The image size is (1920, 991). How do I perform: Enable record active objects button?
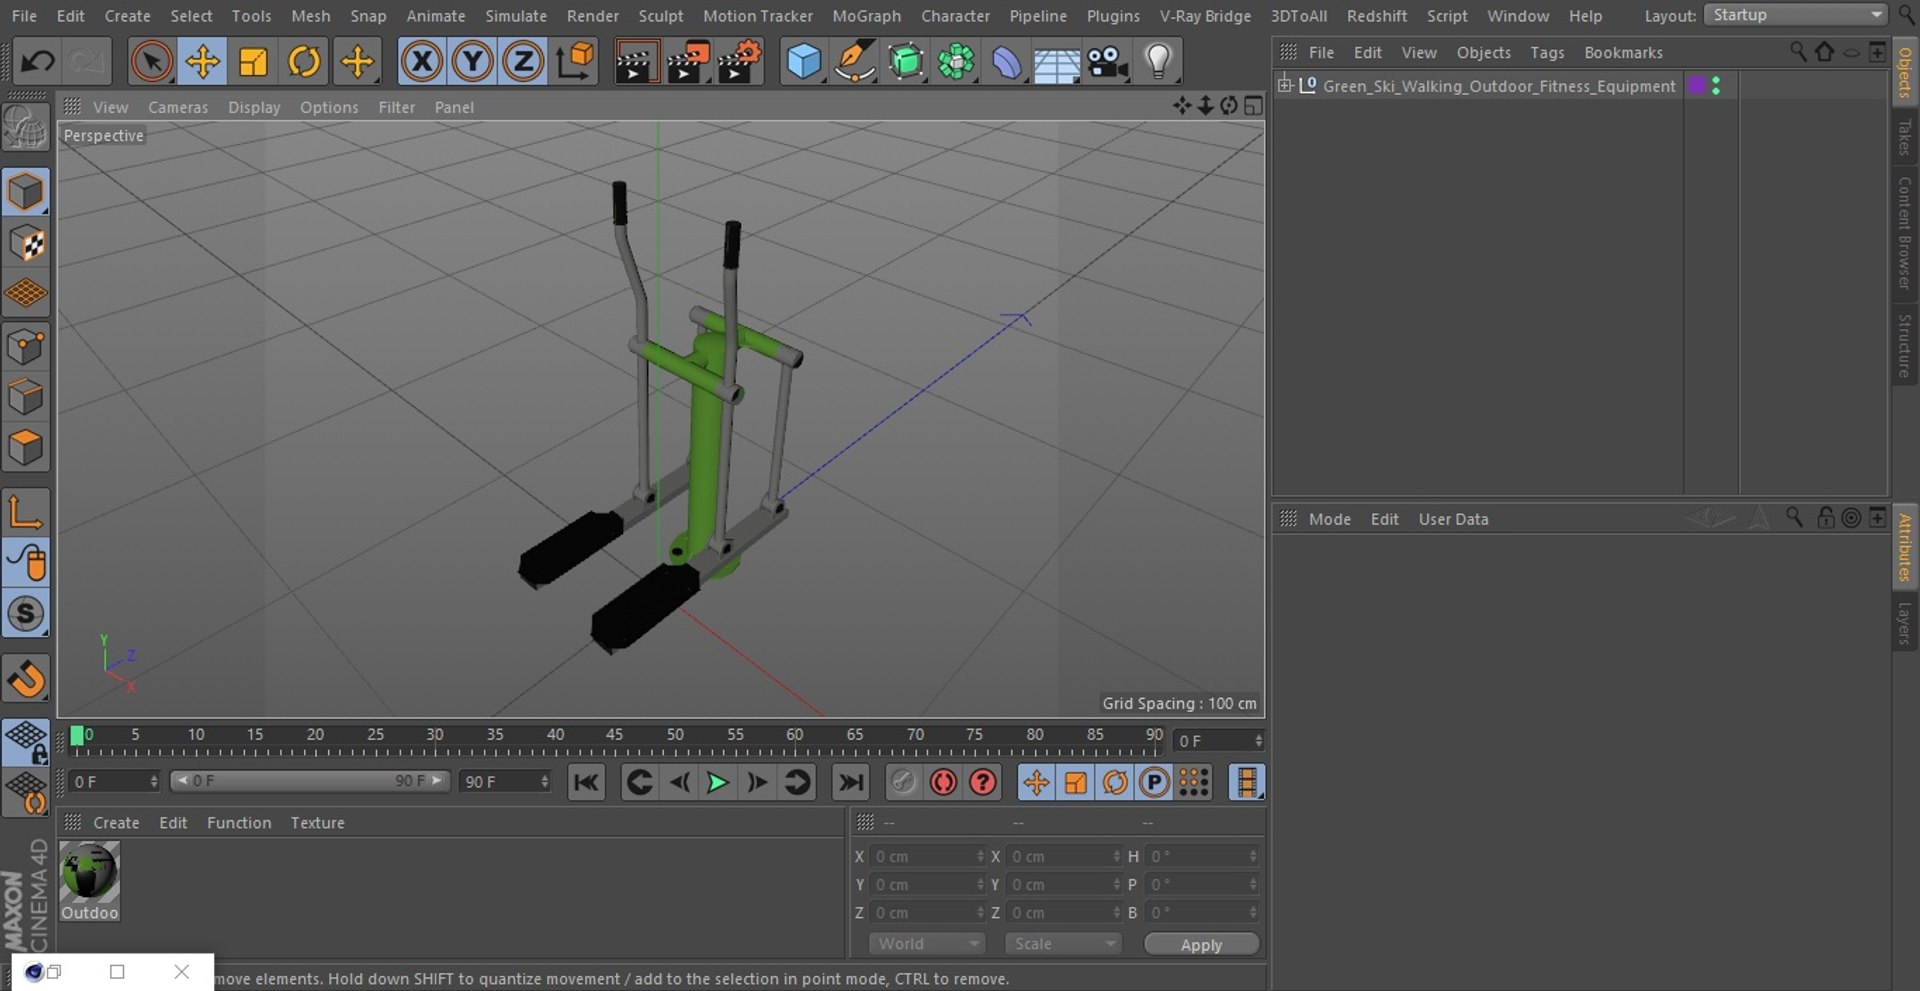pyautogui.click(x=903, y=782)
